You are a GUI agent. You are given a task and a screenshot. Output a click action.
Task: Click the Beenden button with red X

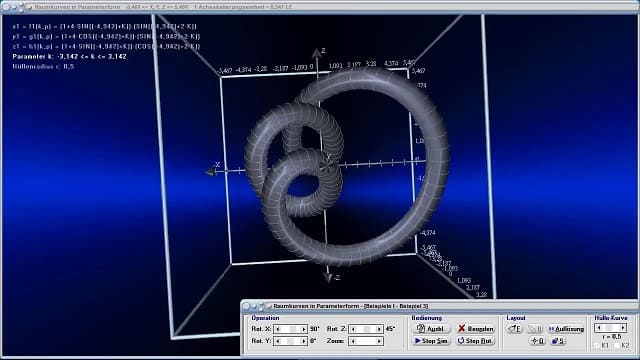click(475, 329)
